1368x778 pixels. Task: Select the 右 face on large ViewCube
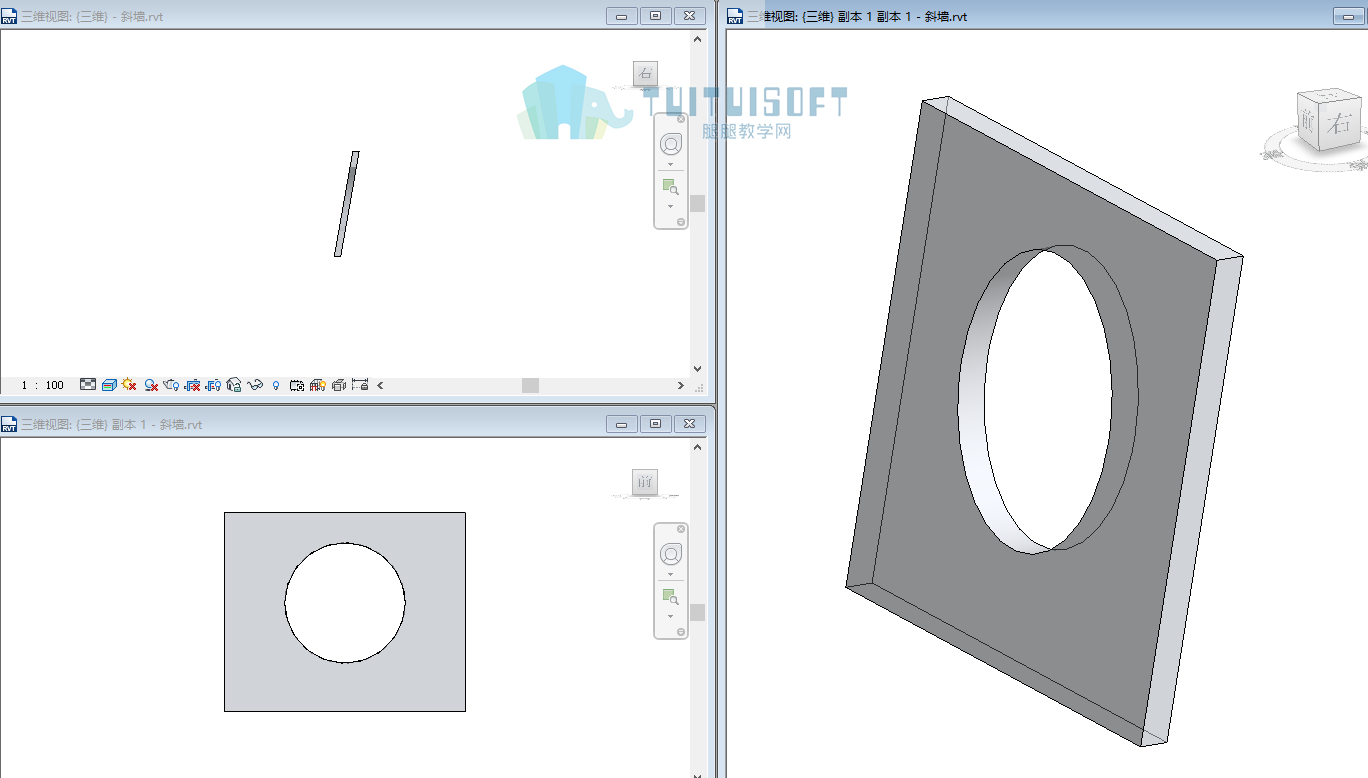1338,125
